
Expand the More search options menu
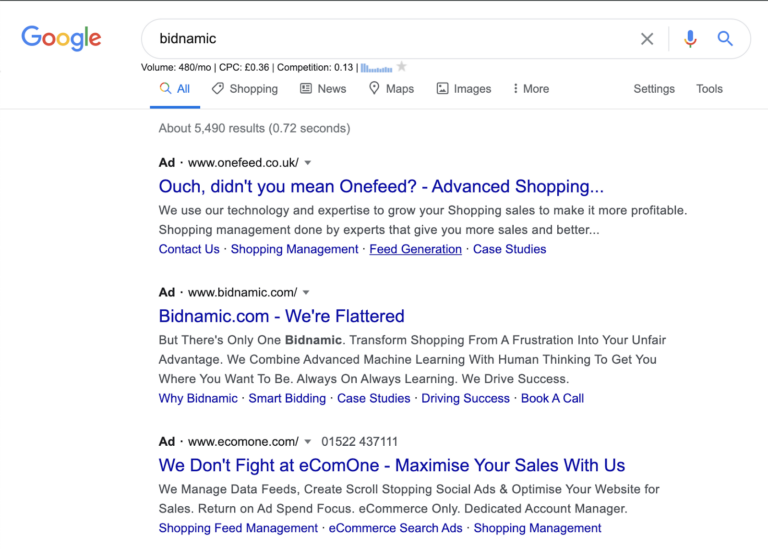click(x=531, y=89)
